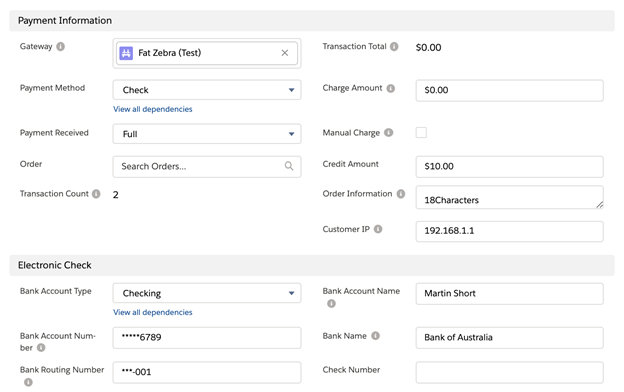Click the Bank Name info icon

point(375,336)
